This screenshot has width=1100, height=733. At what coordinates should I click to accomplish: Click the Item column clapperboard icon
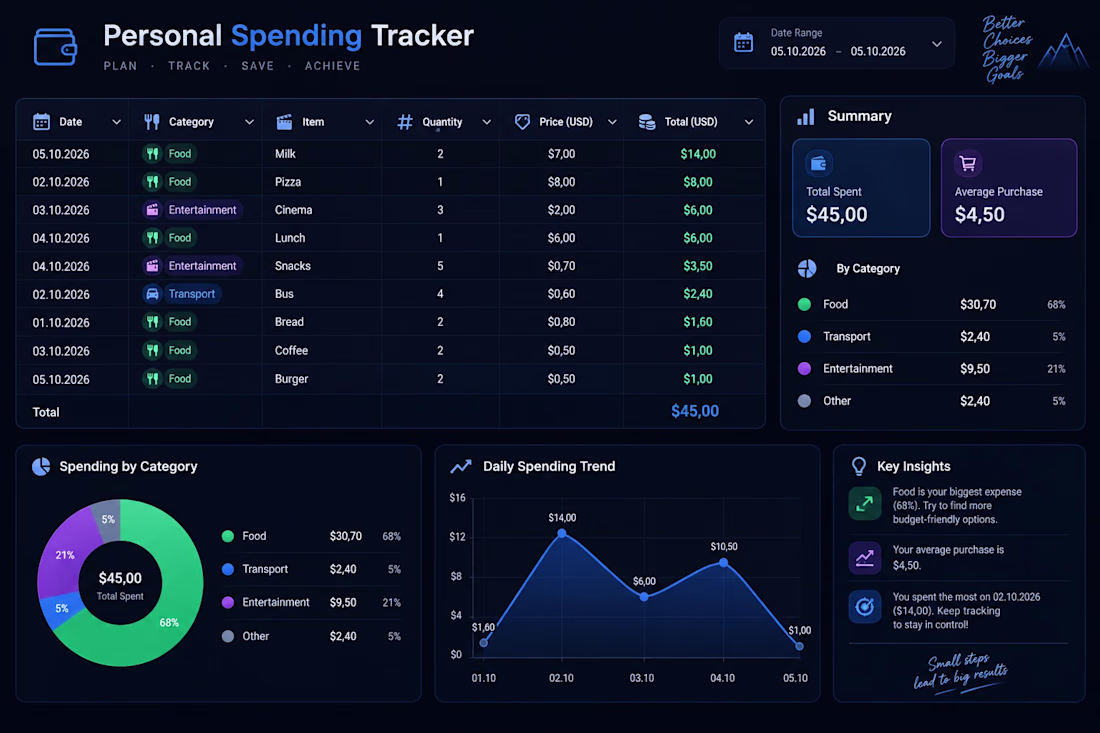[284, 122]
